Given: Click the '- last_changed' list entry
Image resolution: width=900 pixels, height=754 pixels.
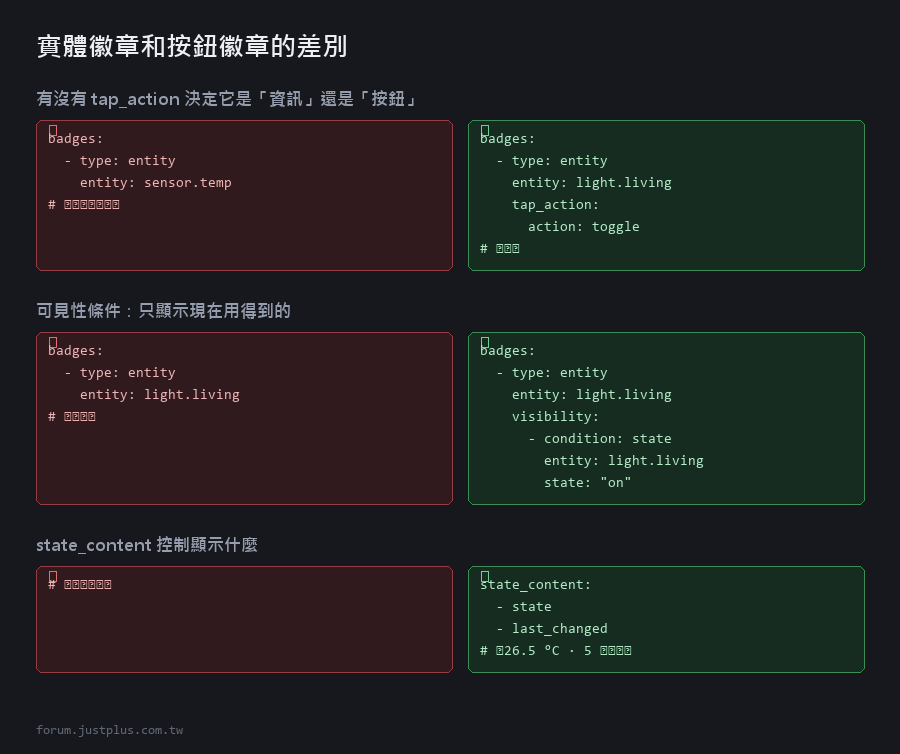Looking at the screenshot, I should pyautogui.click(x=552, y=629).
